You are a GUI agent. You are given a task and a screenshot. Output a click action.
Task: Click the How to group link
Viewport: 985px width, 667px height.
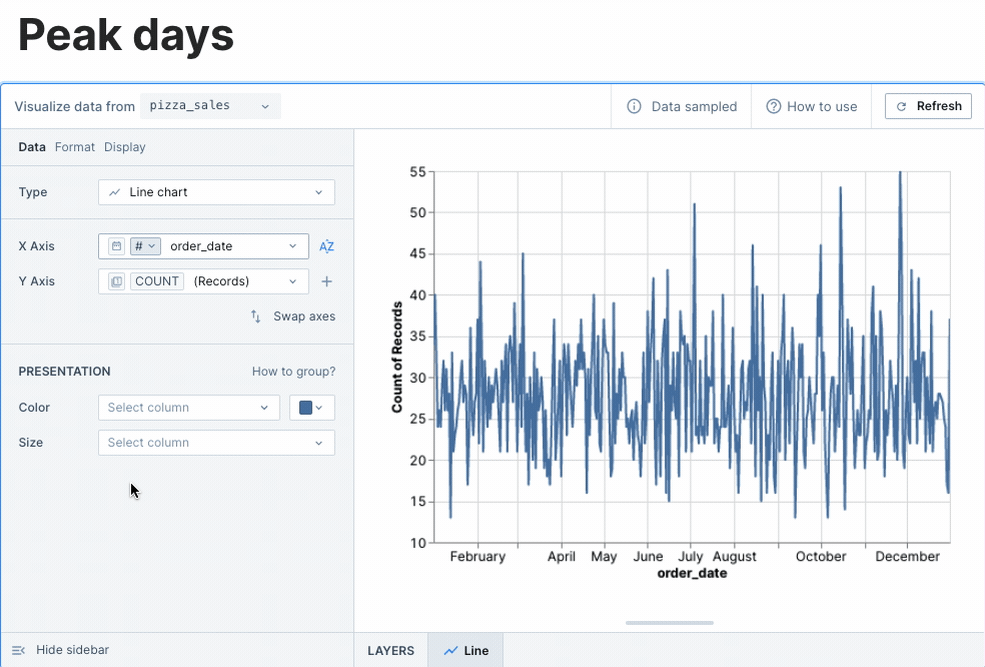(x=293, y=371)
